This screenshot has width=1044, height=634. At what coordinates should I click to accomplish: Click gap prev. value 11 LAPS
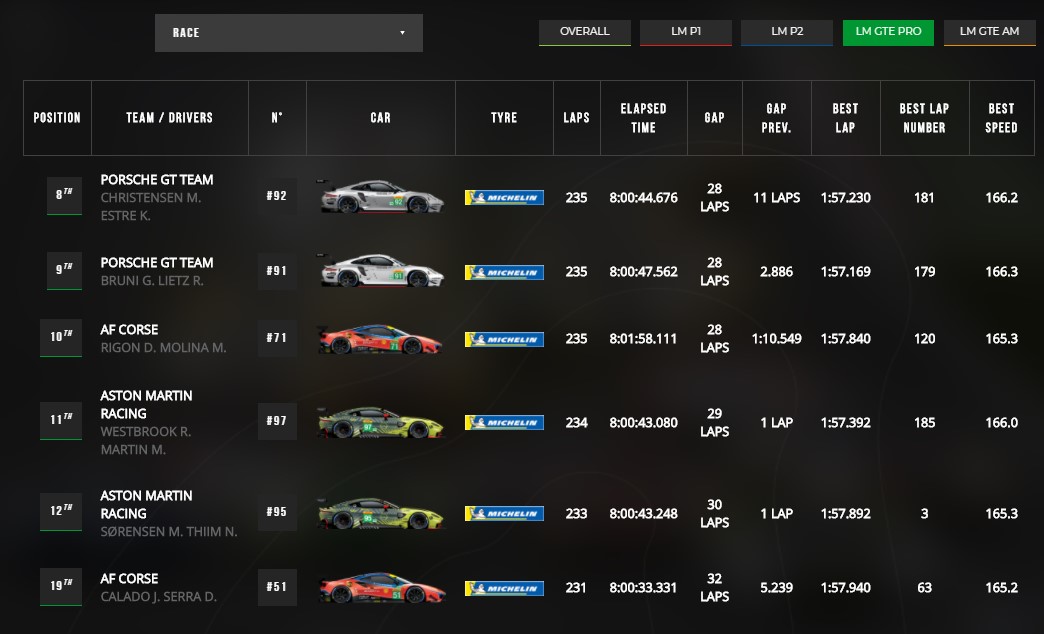[x=776, y=198]
